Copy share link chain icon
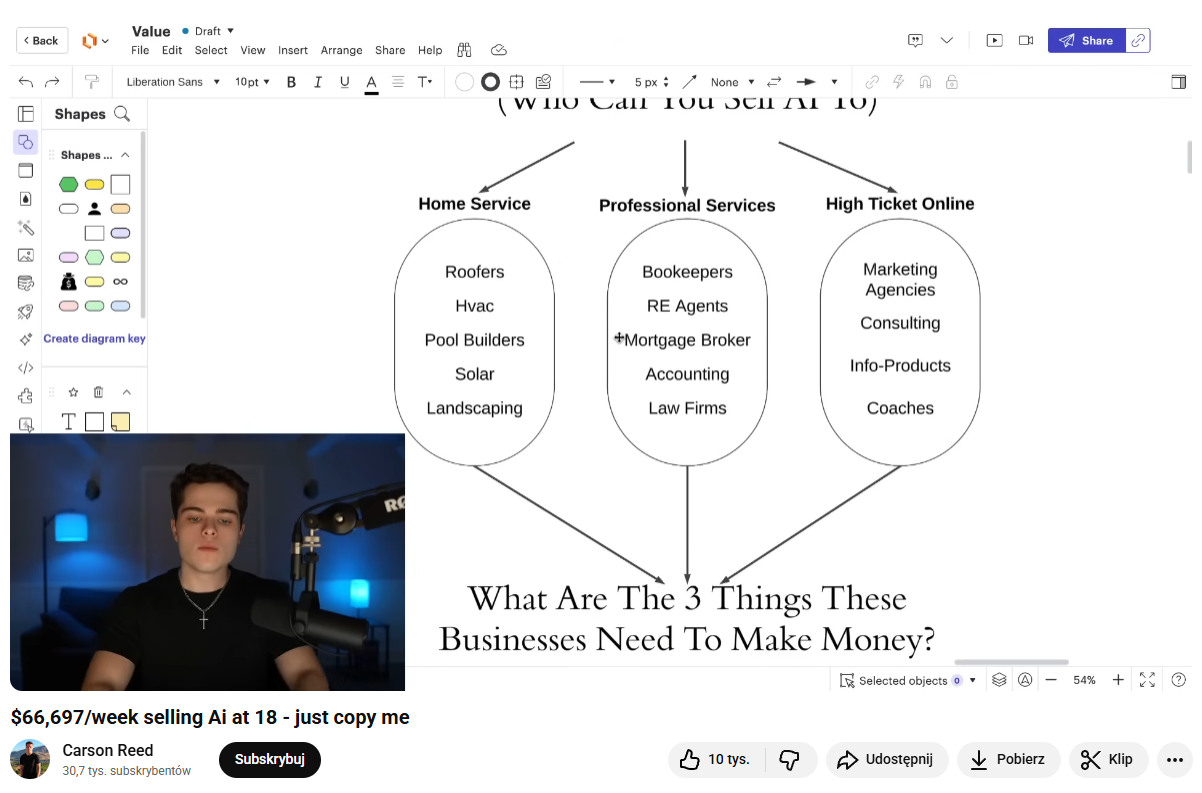The height and width of the screenshot is (793, 1202). coord(1137,40)
